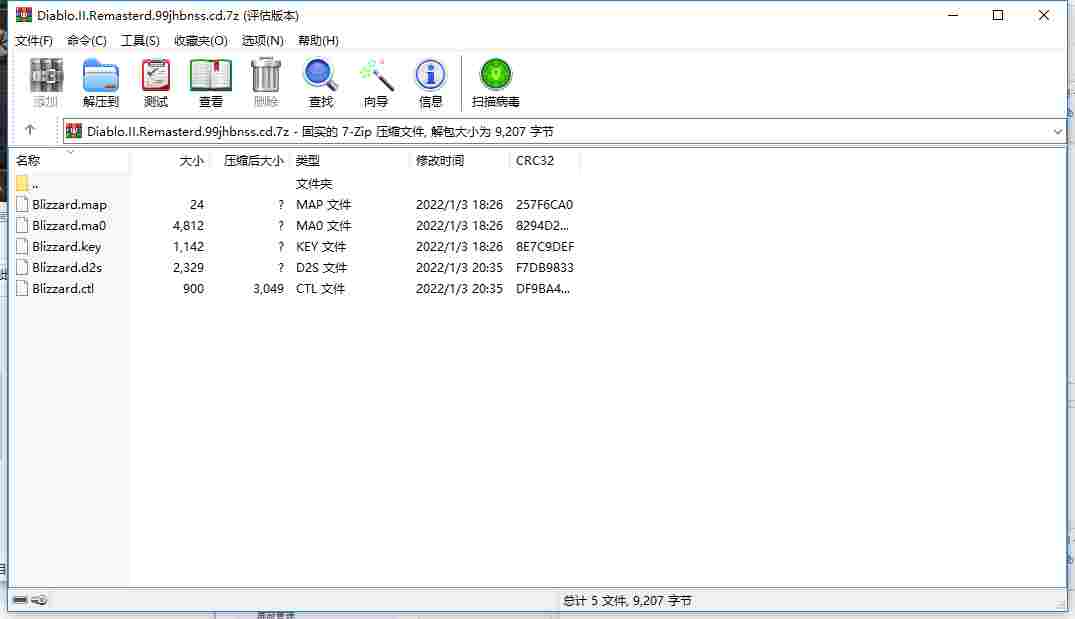Click size value 2,329
Viewport: 1075px width, 619px height.
coord(189,267)
